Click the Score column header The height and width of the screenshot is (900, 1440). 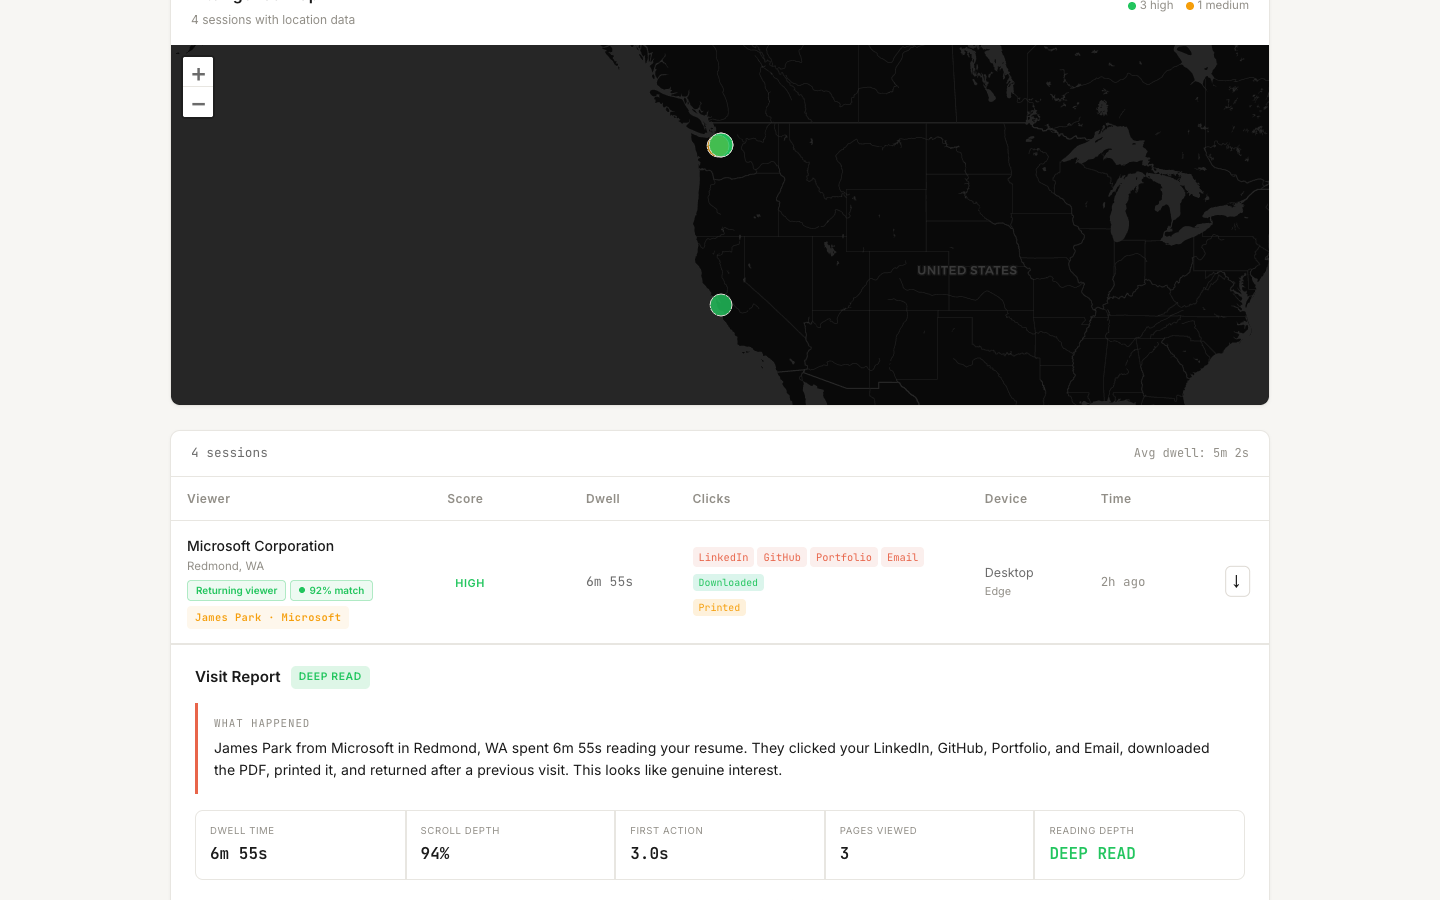click(x=465, y=499)
